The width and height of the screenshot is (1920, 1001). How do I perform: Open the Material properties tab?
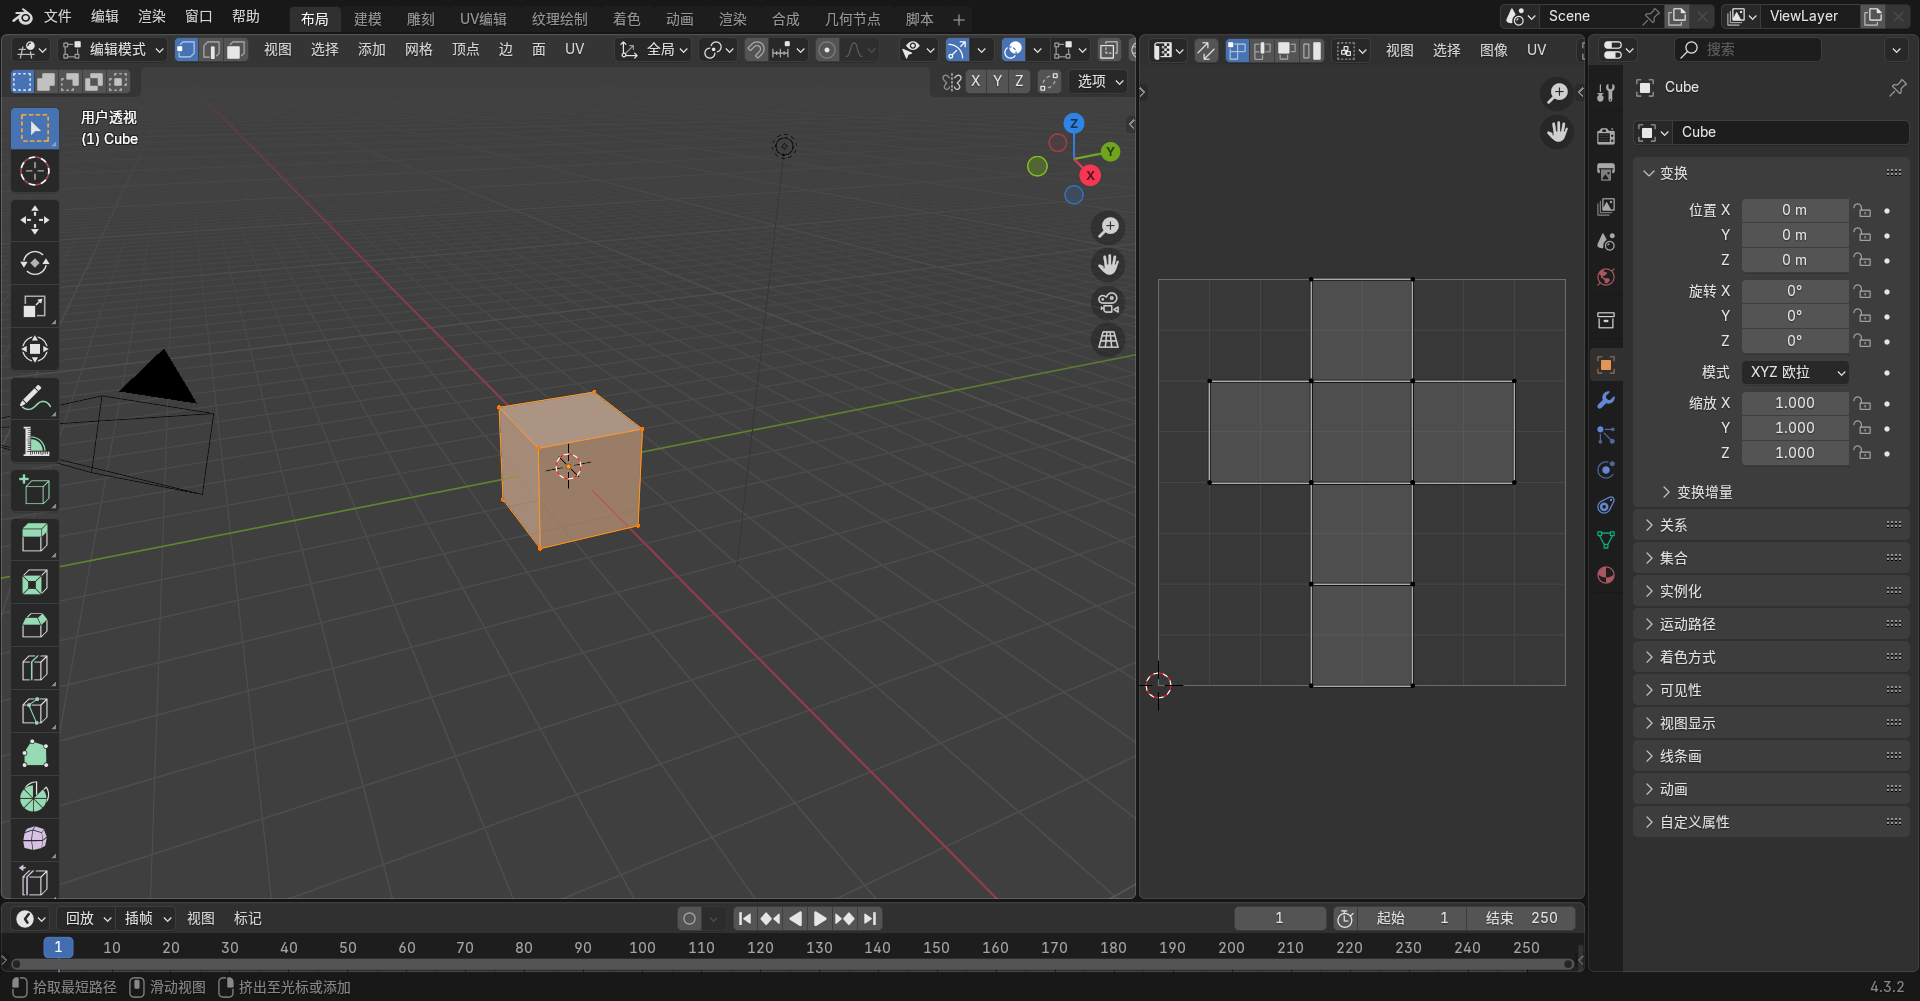[1606, 575]
